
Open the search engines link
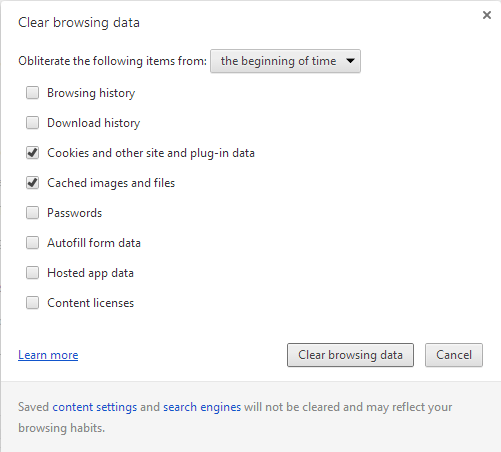pos(202,407)
